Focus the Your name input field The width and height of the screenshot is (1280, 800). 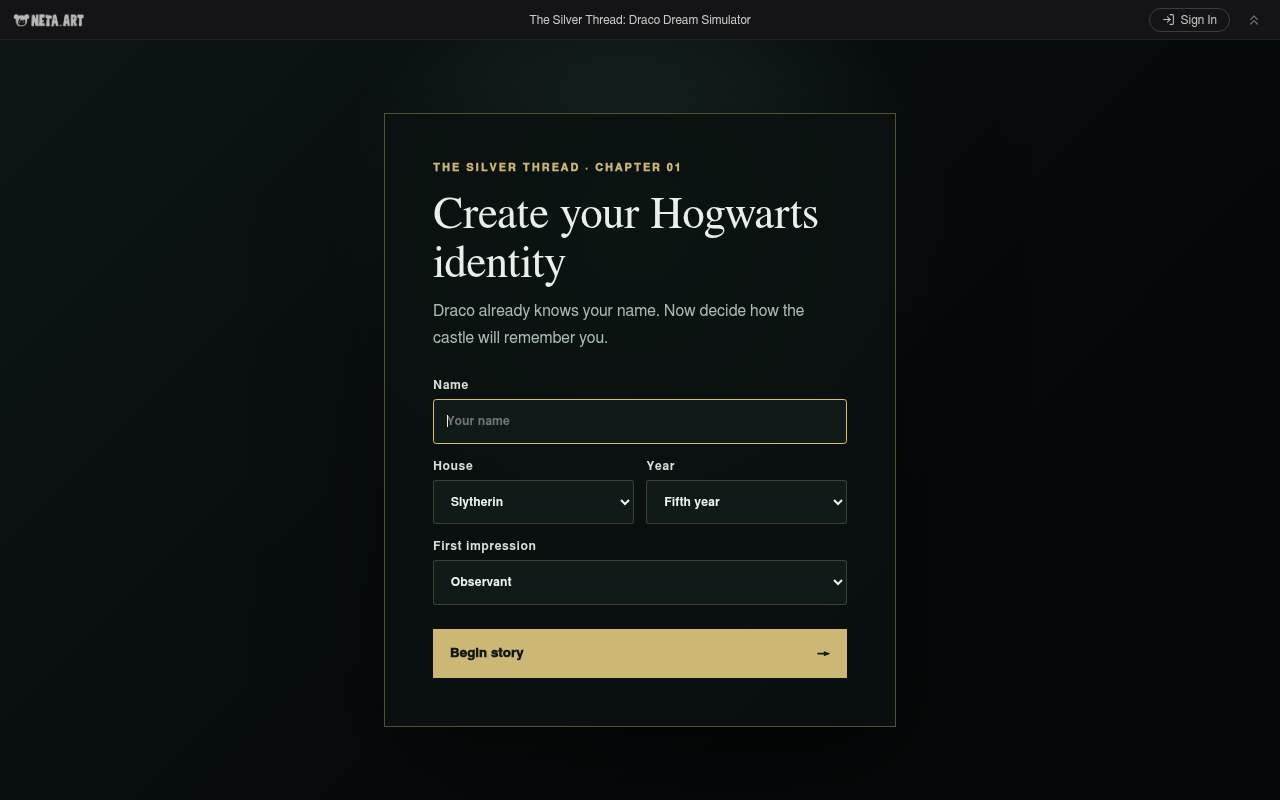click(640, 421)
